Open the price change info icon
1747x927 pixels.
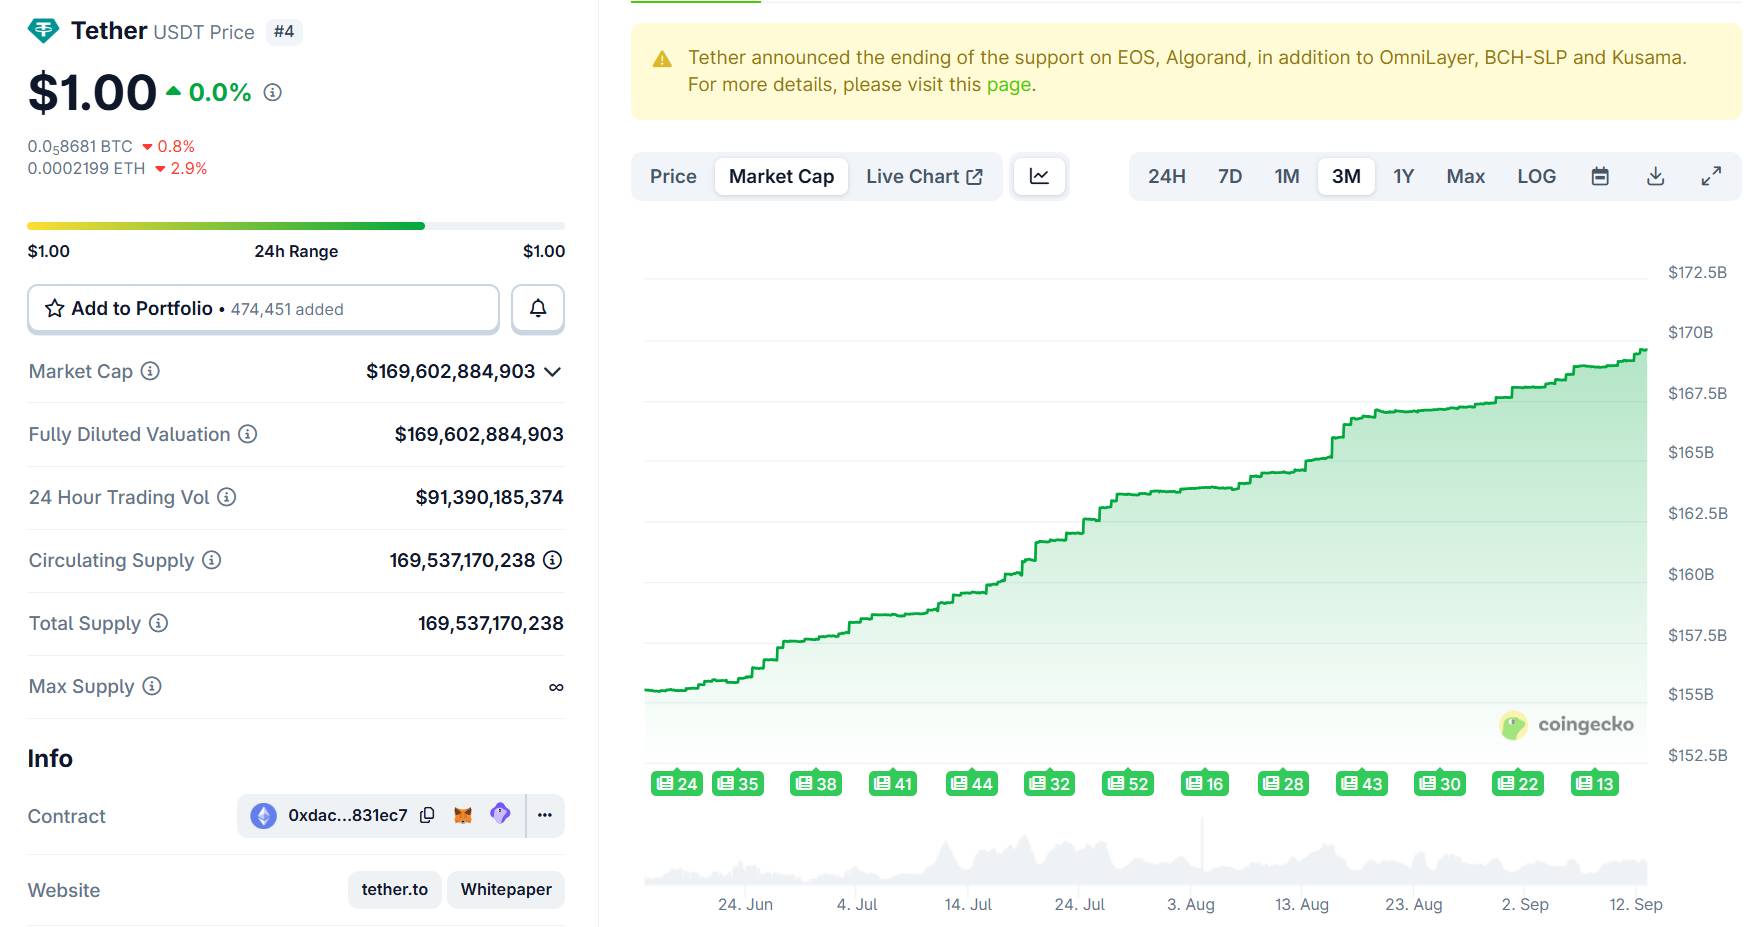[x=272, y=92]
